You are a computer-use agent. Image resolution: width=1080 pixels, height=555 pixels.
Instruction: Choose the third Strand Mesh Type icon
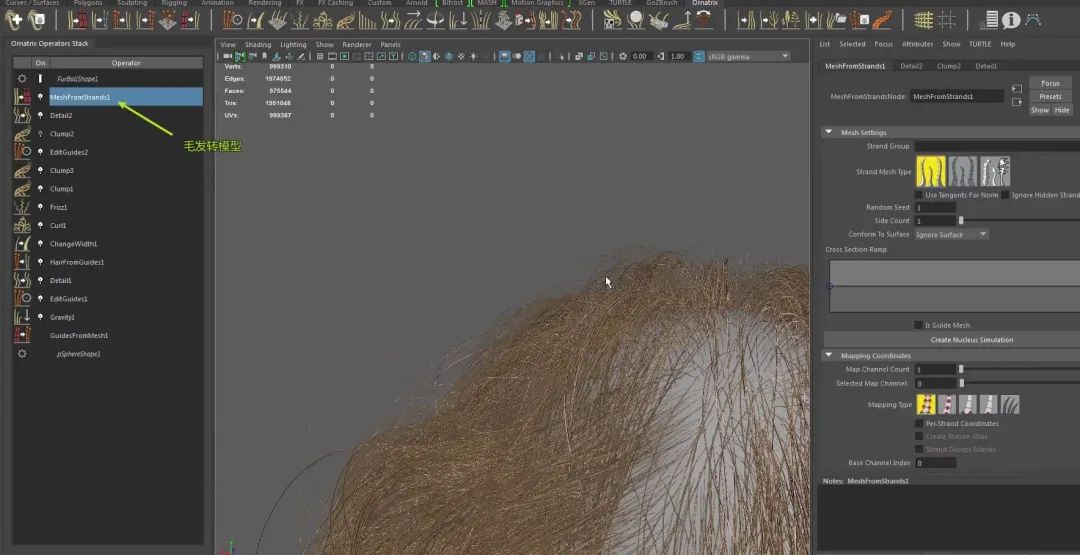[x=995, y=171]
